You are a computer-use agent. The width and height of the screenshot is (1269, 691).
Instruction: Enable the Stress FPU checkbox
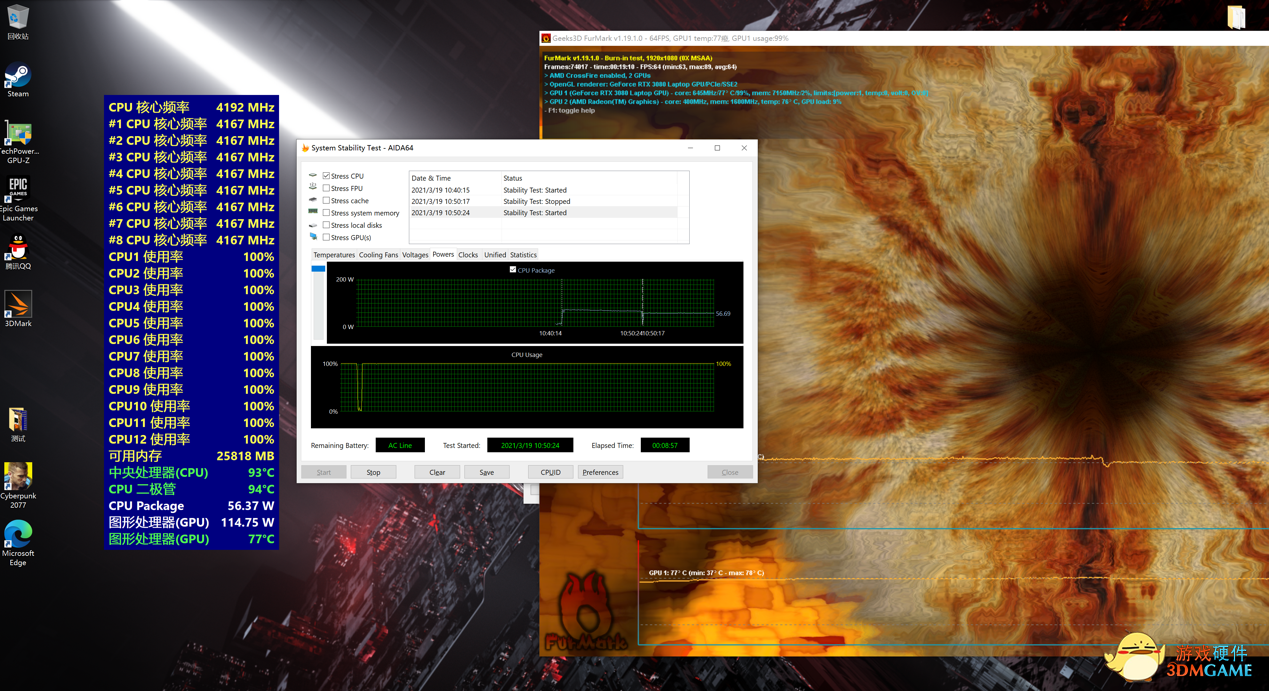click(x=326, y=188)
